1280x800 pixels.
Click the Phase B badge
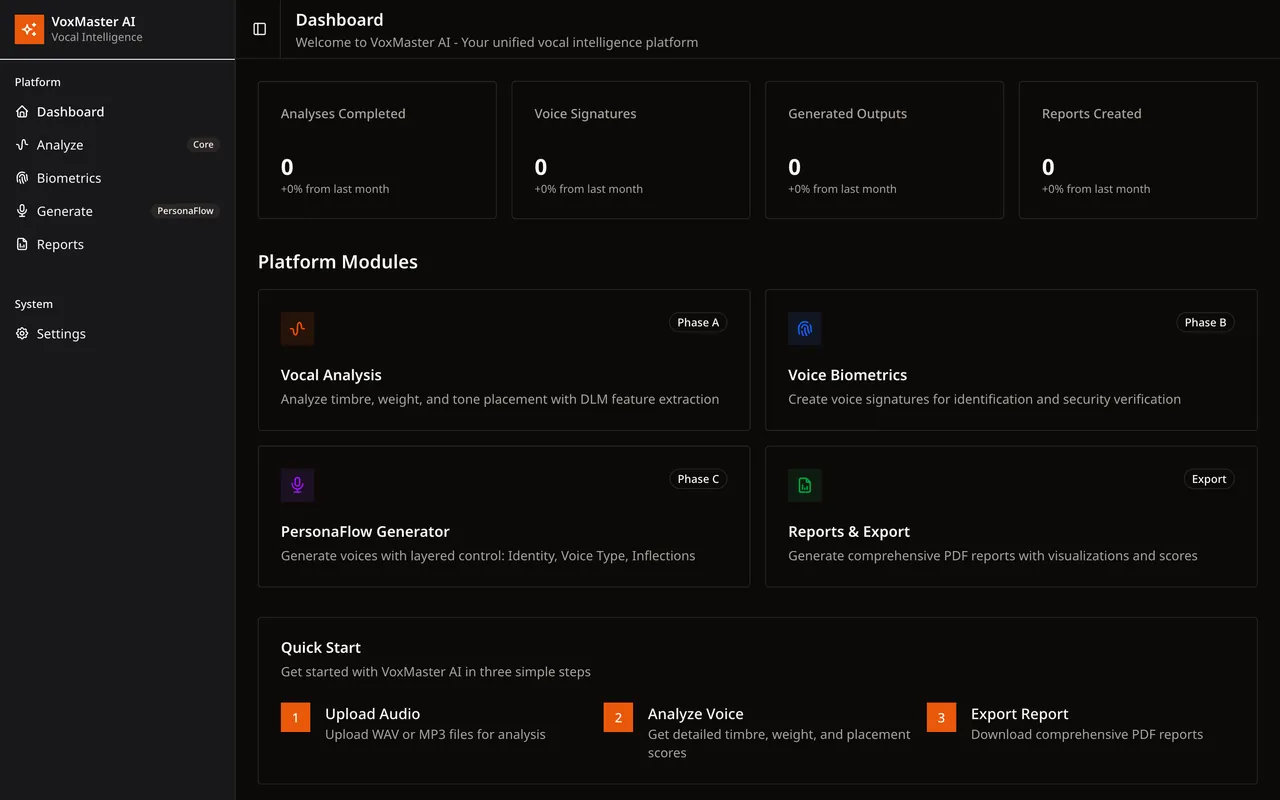coord(1205,322)
